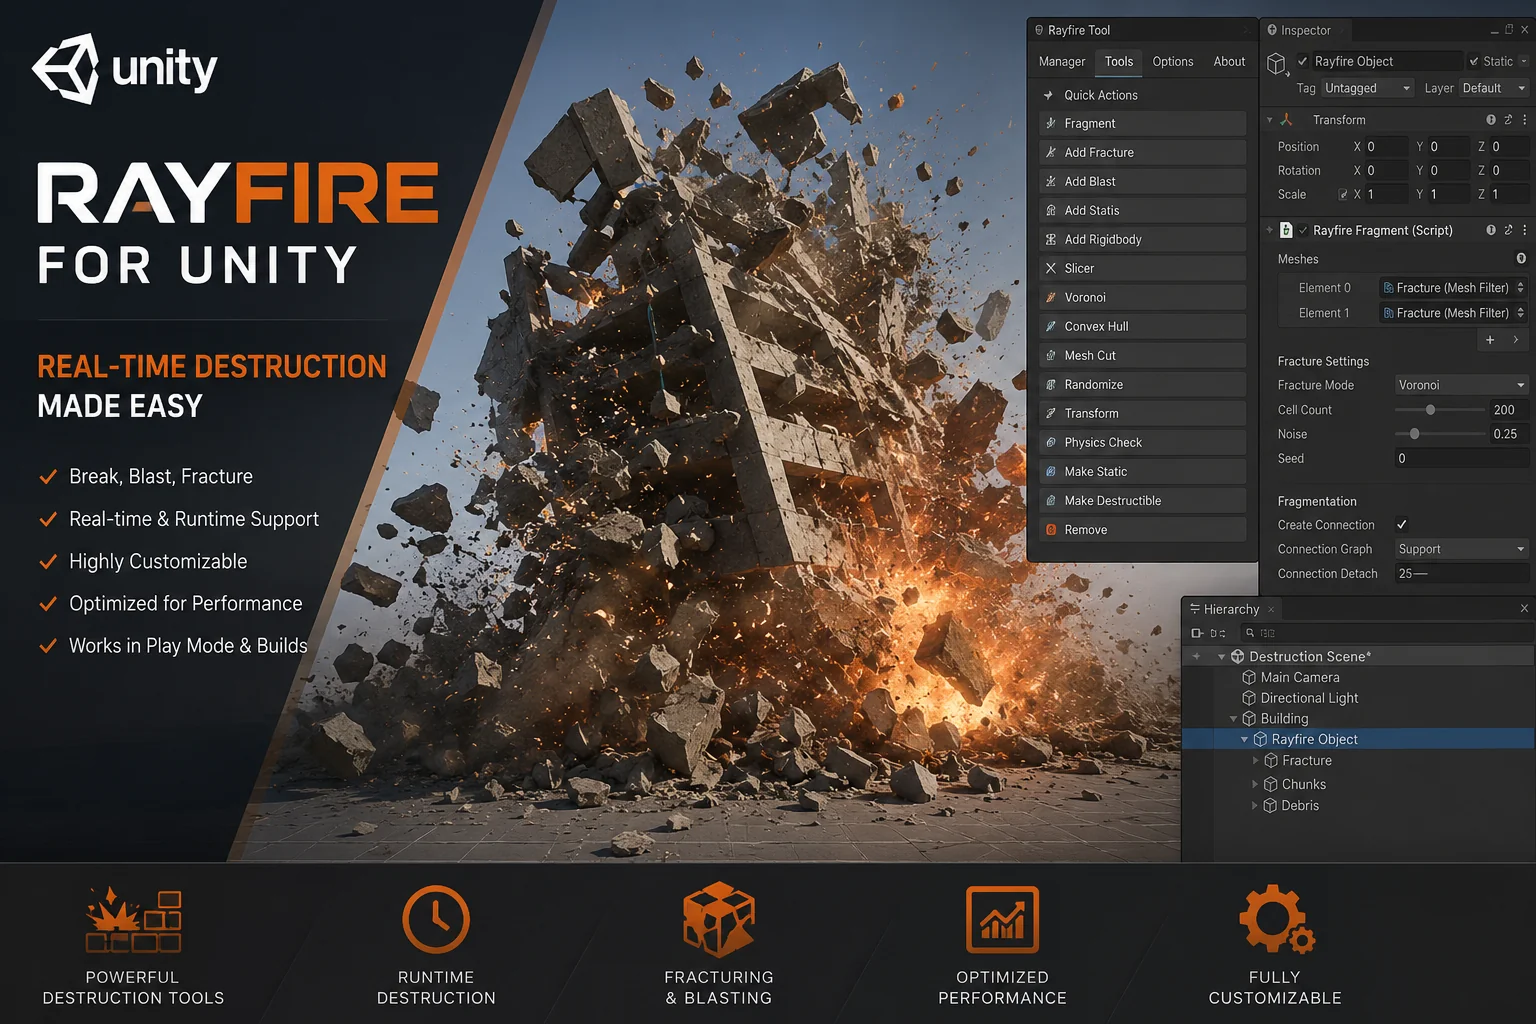Click the Connection Detach value field

1462,573
